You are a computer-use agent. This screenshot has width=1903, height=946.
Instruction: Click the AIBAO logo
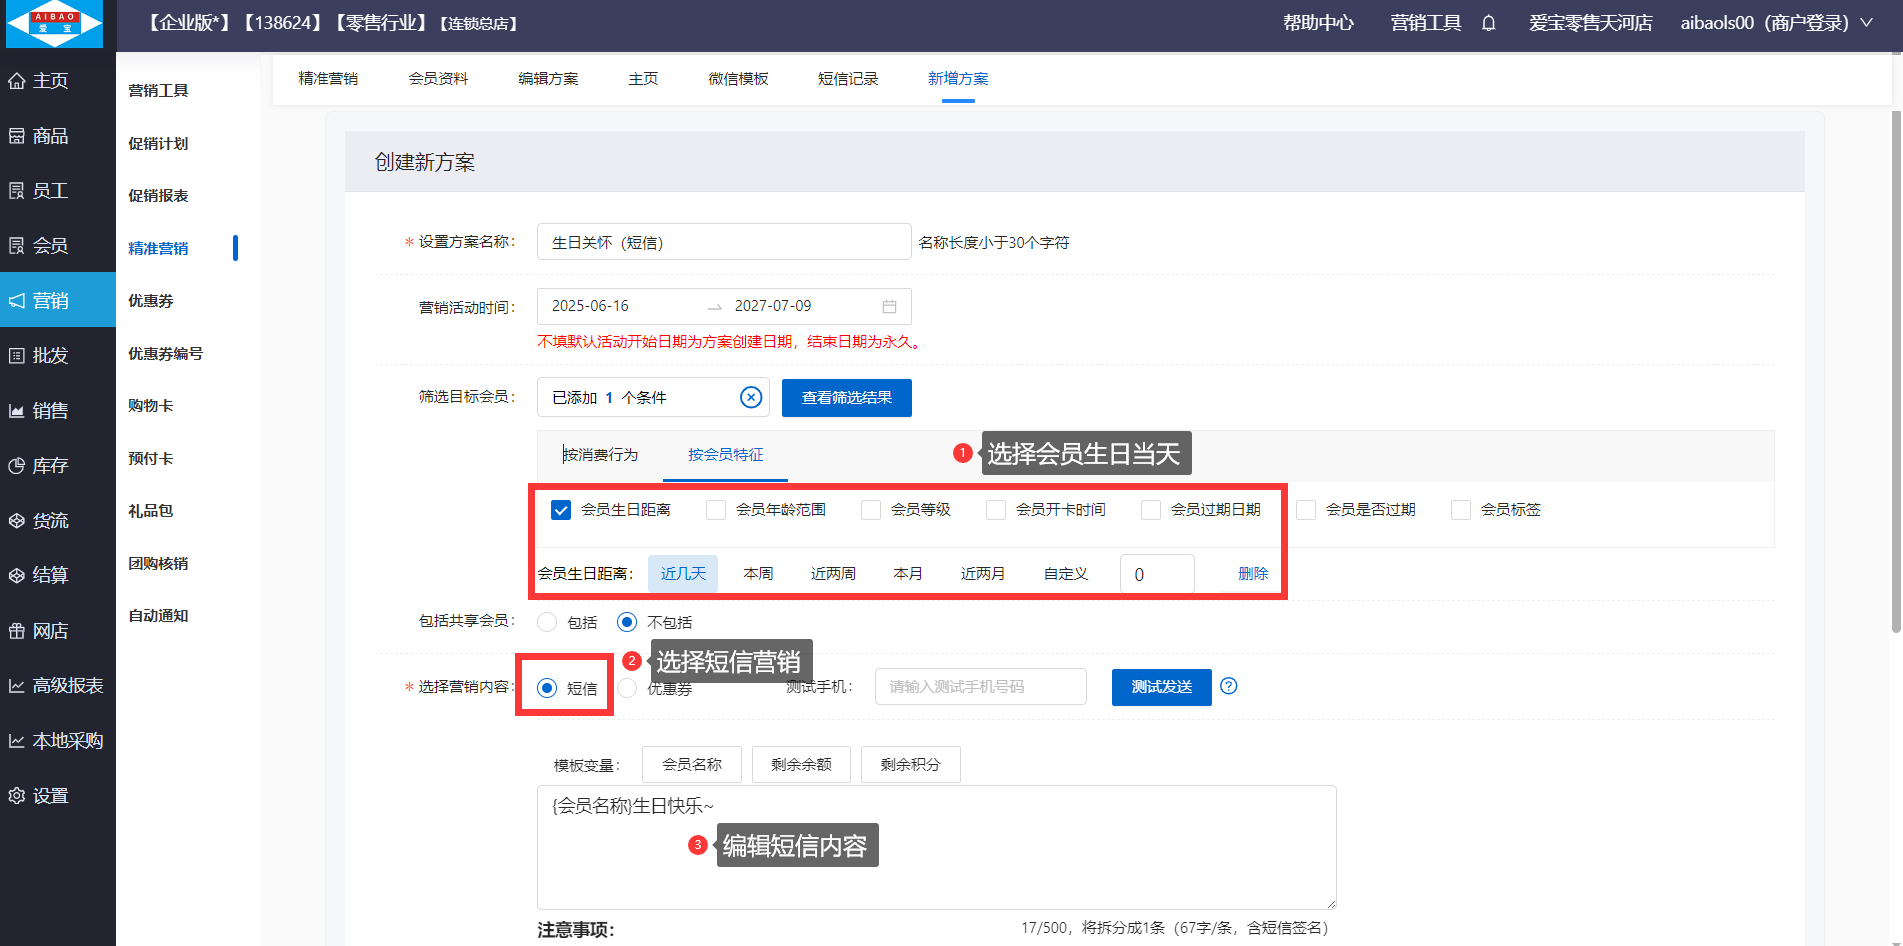coord(55,24)
